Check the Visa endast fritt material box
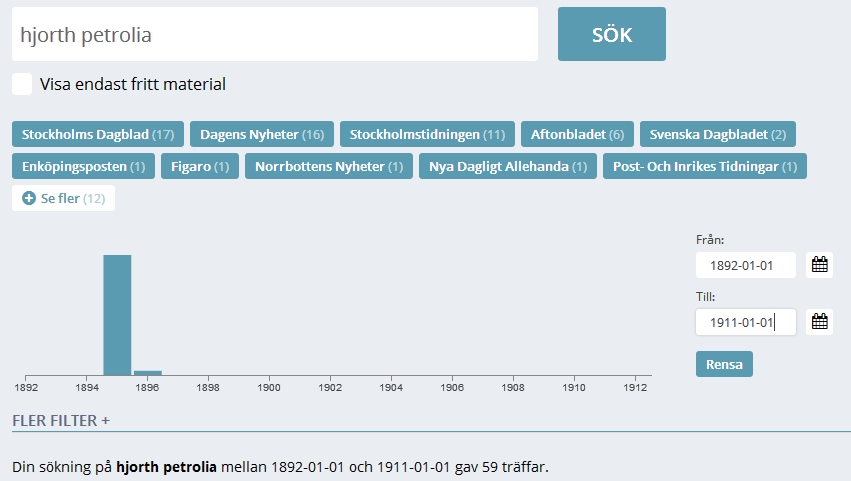This screenshot has width=851, height=481. [x=23, y=84]
